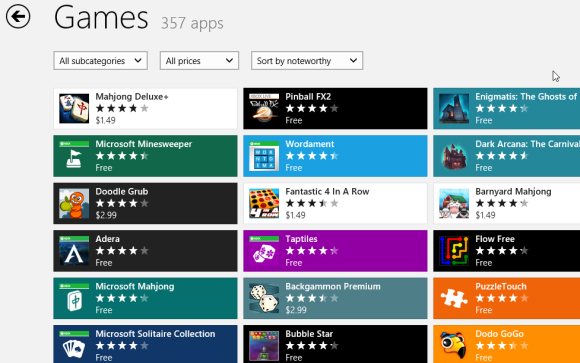Click the Dark Arcana: The Carnival title
This screenshot has height=363, width=580.
click(x=527, y=144)
